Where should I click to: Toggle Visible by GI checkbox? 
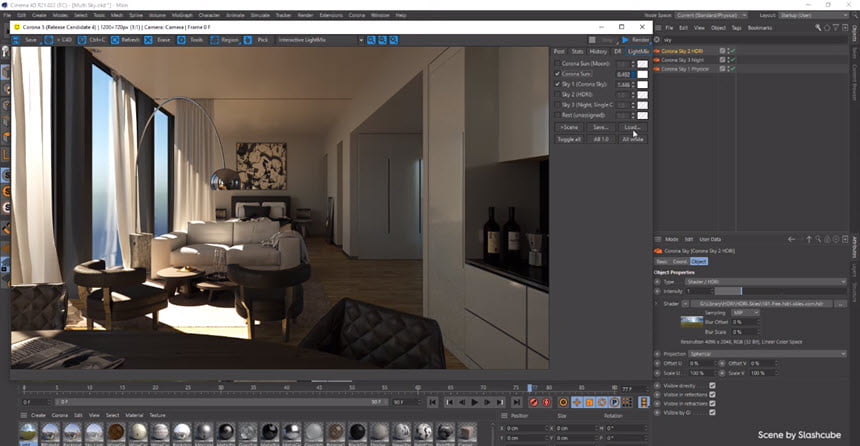coord(712,412)
